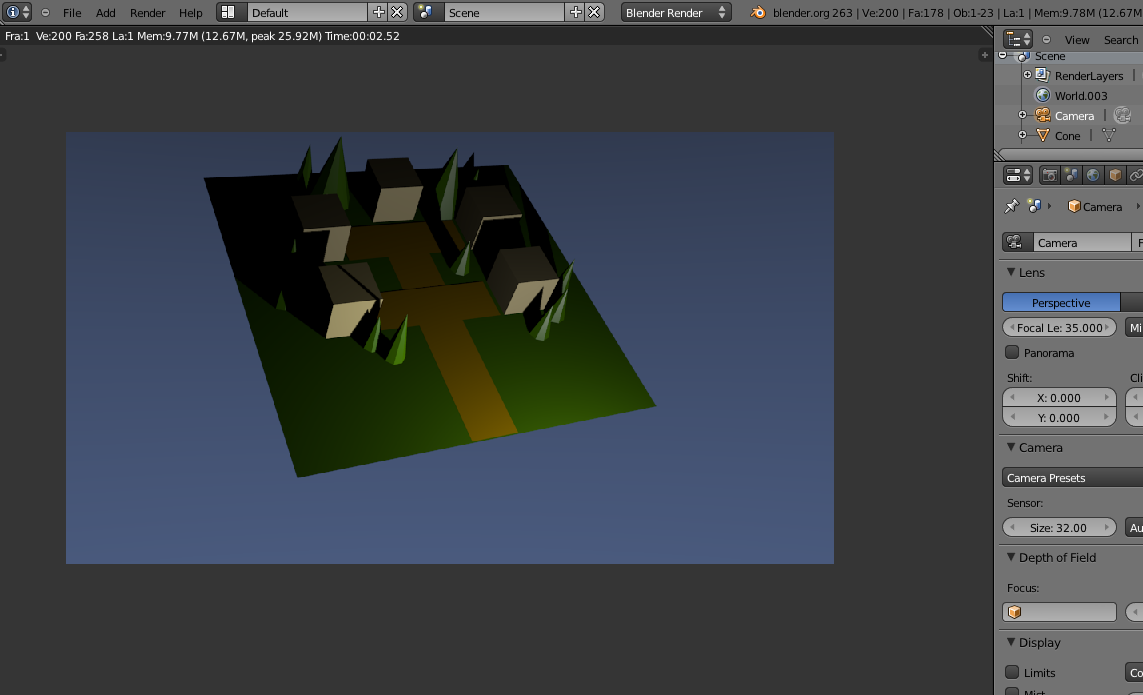
Task: Open the Camera Presets dropdown
Action: [1072, 478]
